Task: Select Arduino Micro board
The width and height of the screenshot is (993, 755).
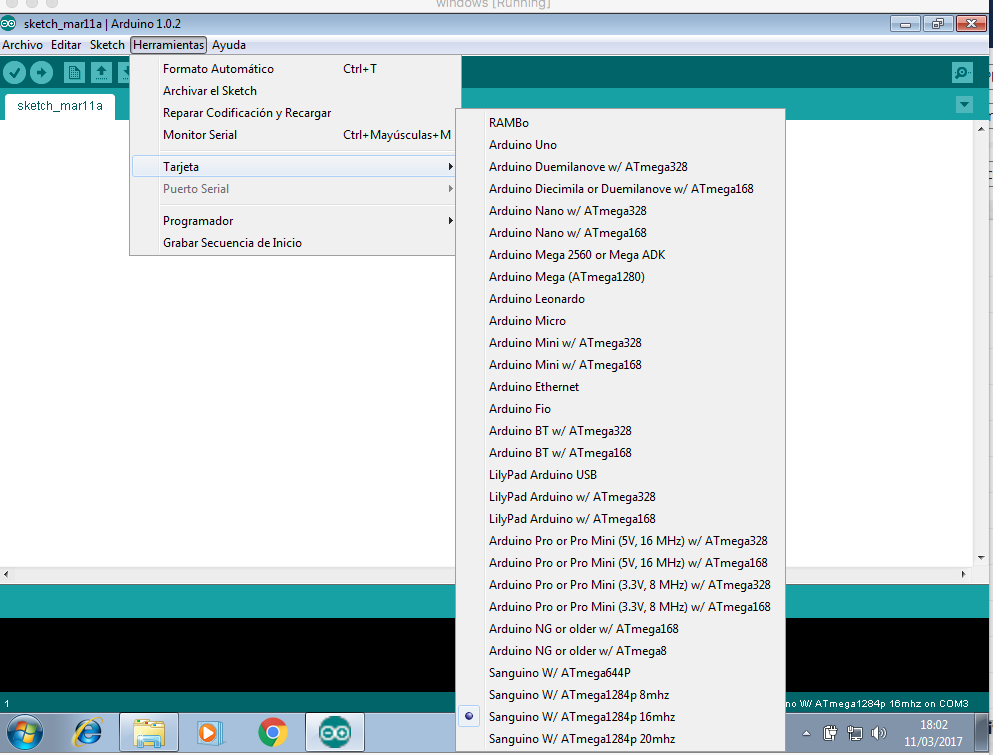Action: click(x=621, y=320)
